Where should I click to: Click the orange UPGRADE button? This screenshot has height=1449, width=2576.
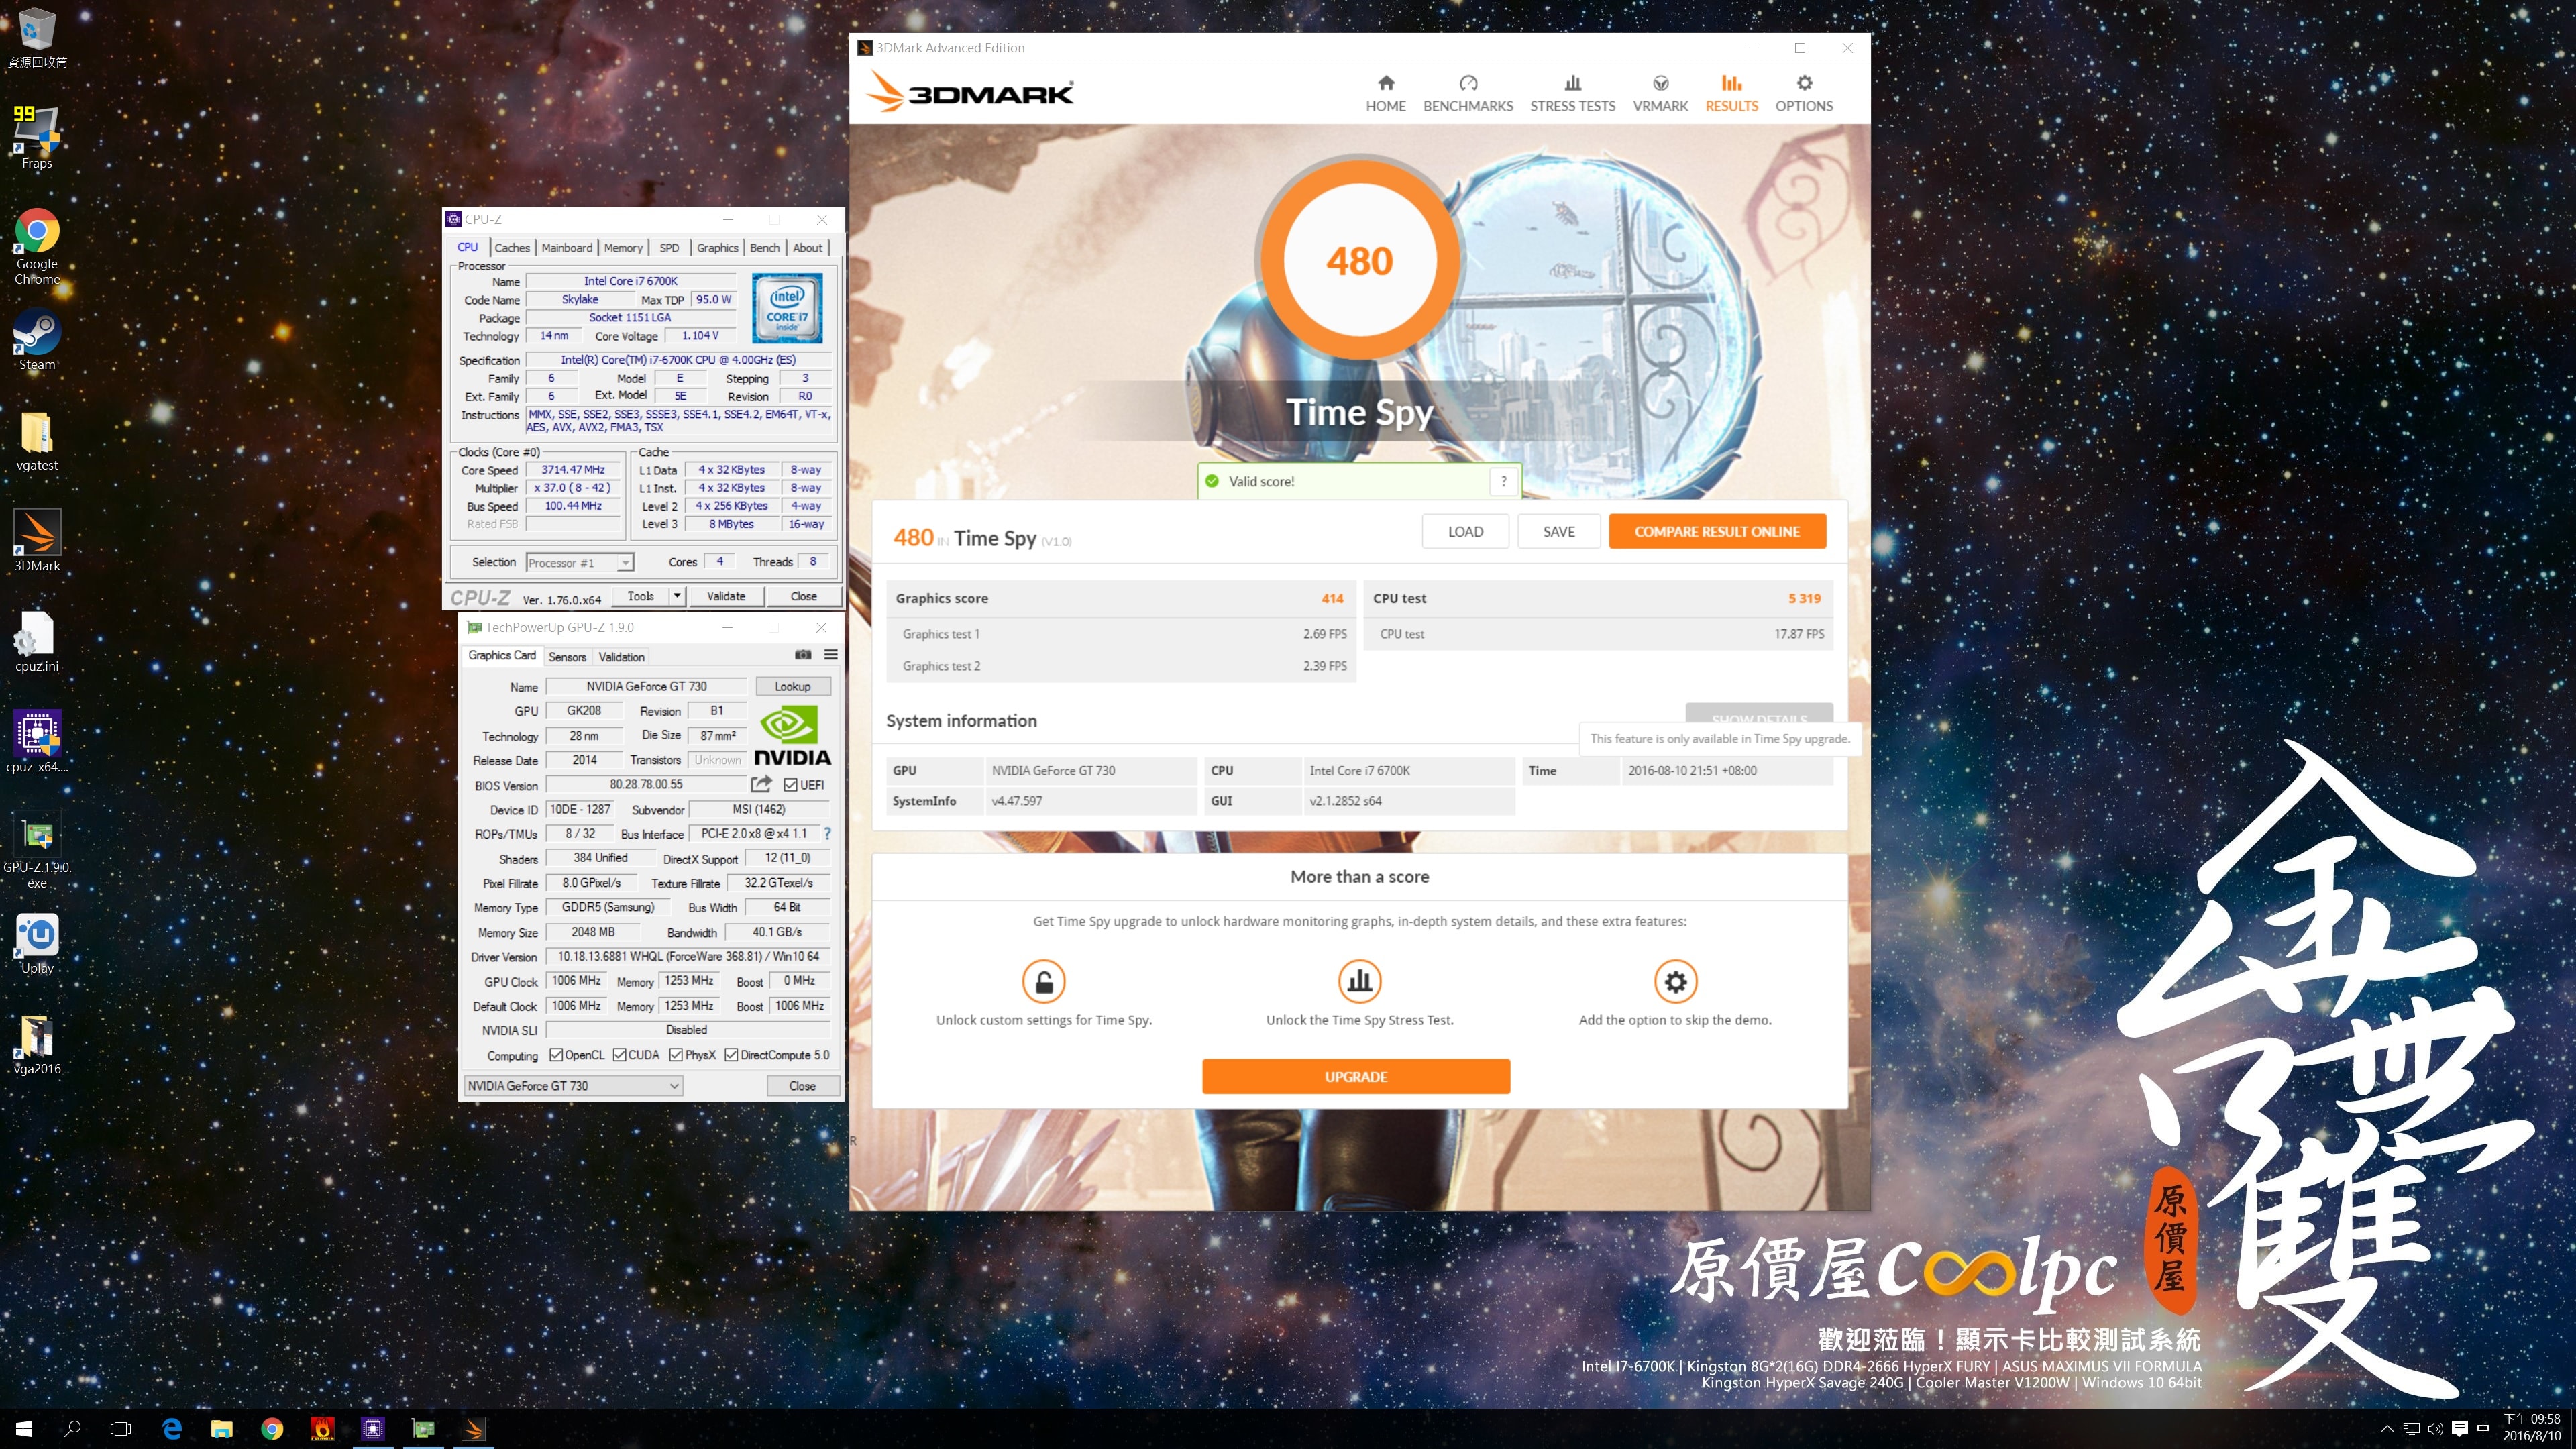coord(1356,1076)
